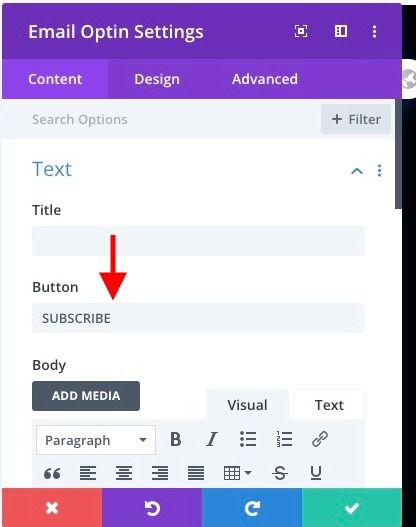Underline the selected body text
Viewport: 416px width, 527px height.
[x=316, y=473]
